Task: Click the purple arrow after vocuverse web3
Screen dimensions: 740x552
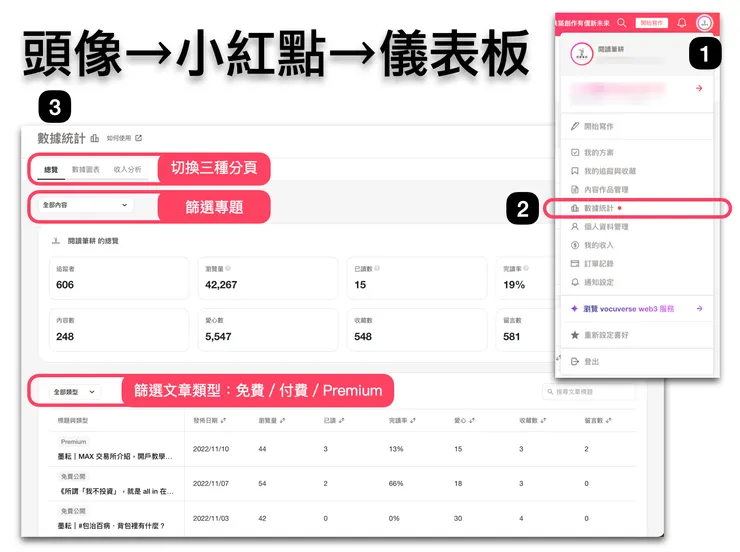Action: pos(699,309)
